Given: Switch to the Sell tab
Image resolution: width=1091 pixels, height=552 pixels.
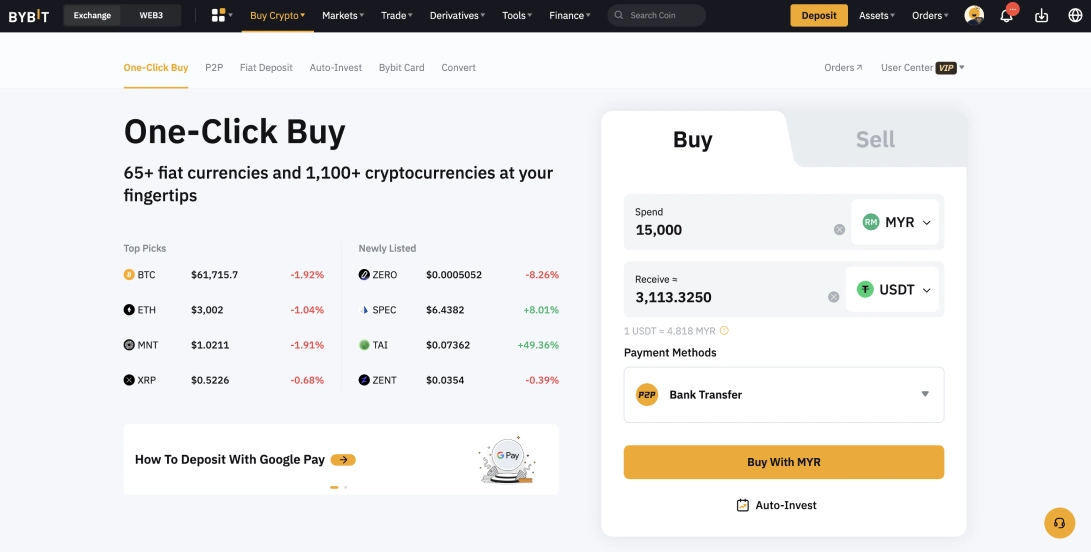Looking at the screenshot, I should point(875,140).
